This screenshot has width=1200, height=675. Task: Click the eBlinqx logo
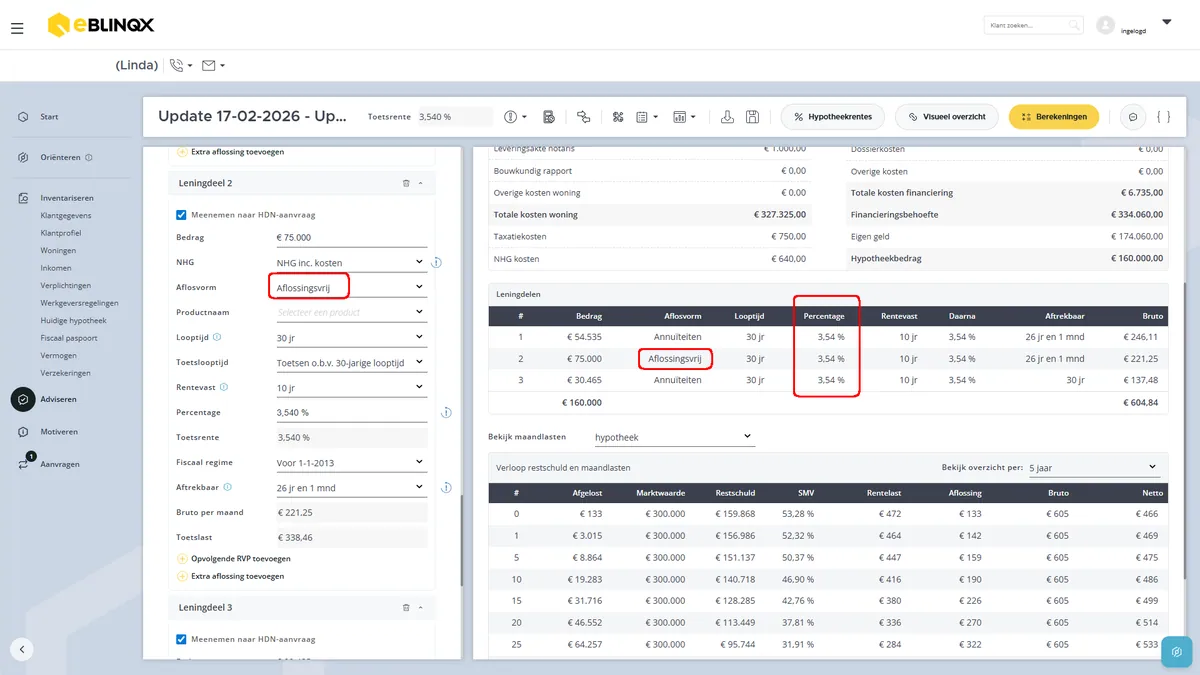pyautogui.click(x=101, y=25)
